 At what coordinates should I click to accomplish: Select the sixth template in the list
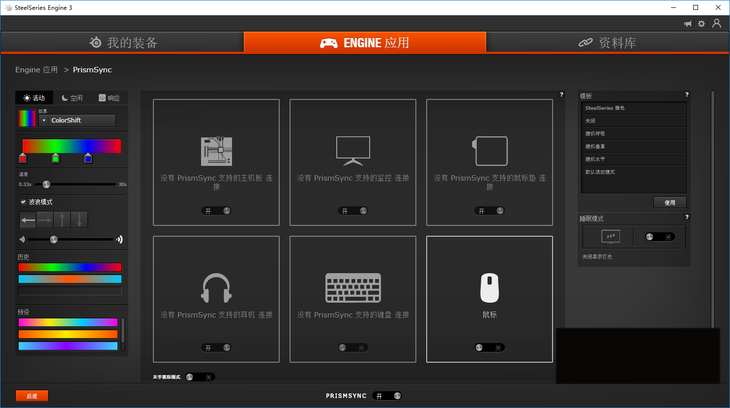point(633,172)
